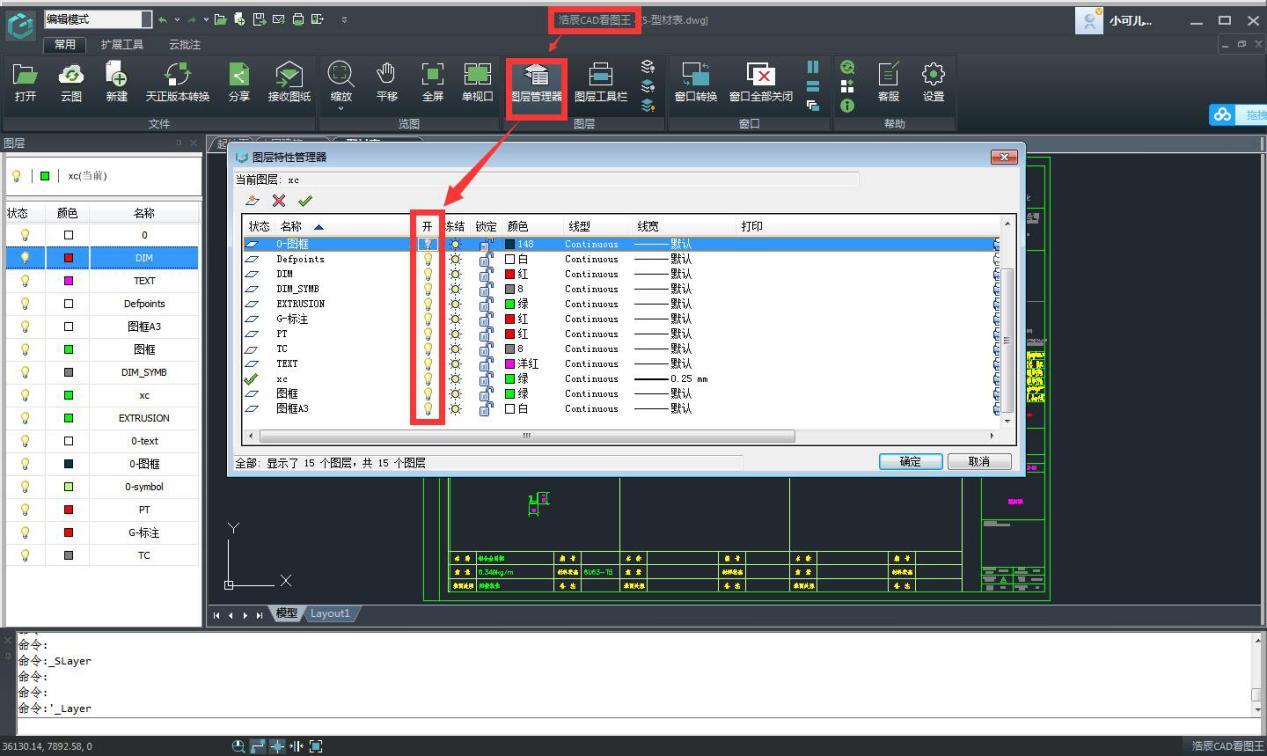
Task: Toggle the on/off bulb for DIM_SYMB layer
Action: (427, 289)
